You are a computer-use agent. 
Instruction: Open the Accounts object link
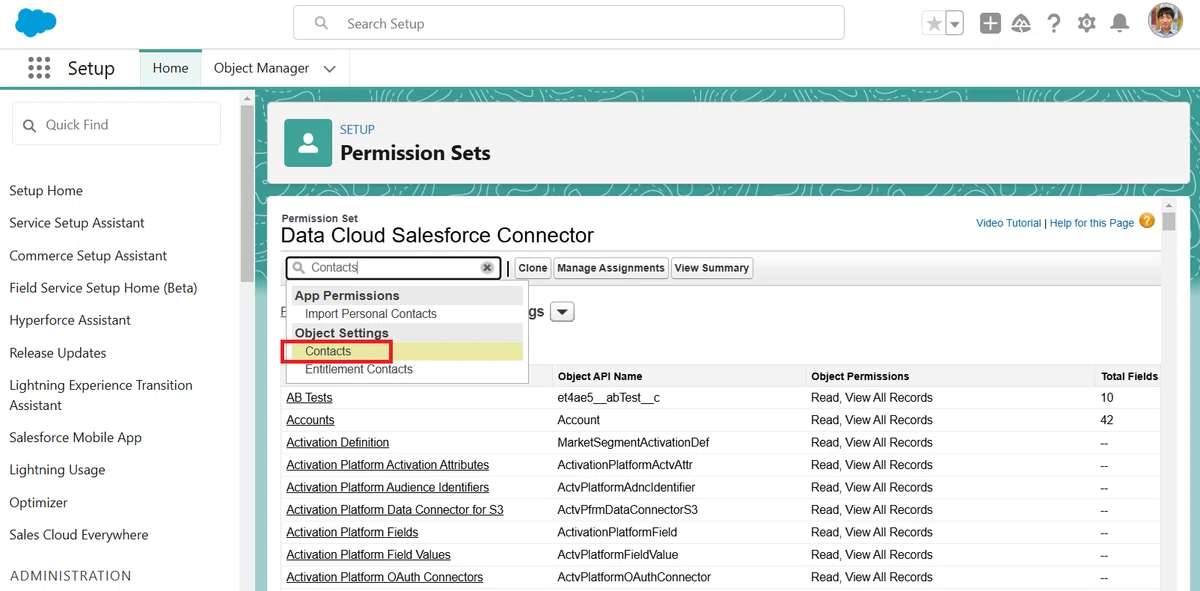tap(310, 420)
